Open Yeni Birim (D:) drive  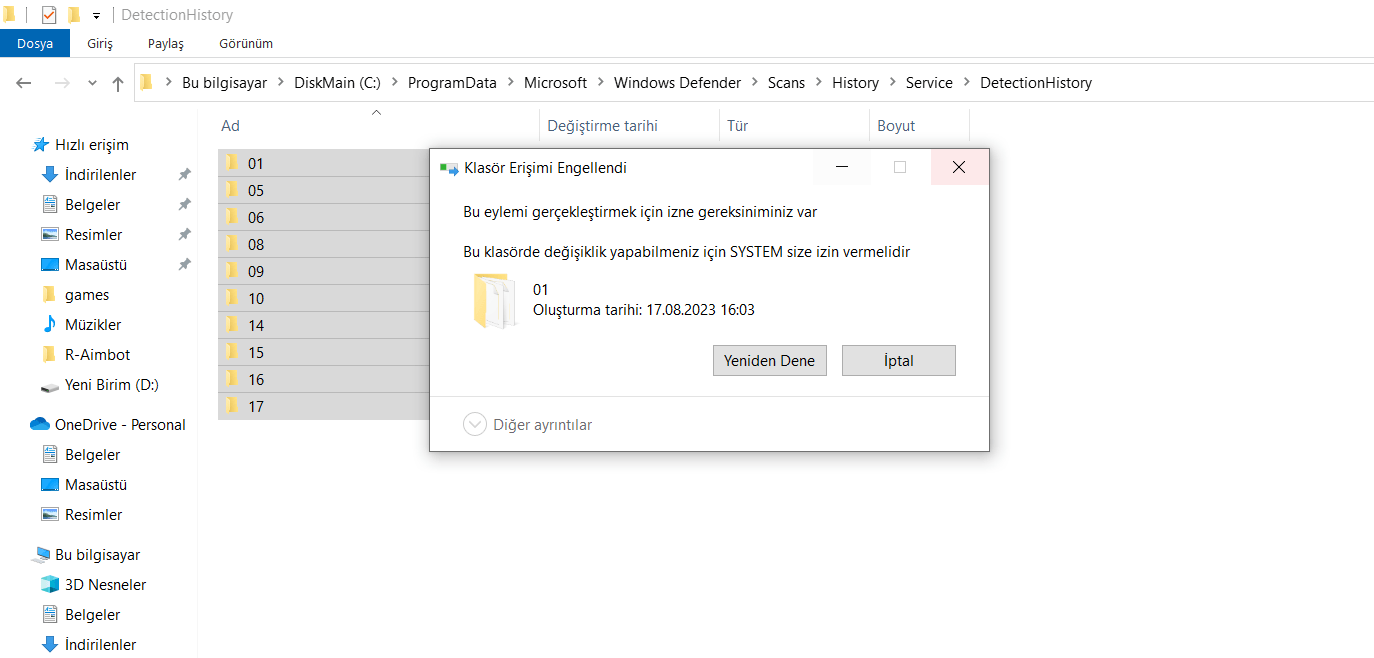tap(111, 385)
